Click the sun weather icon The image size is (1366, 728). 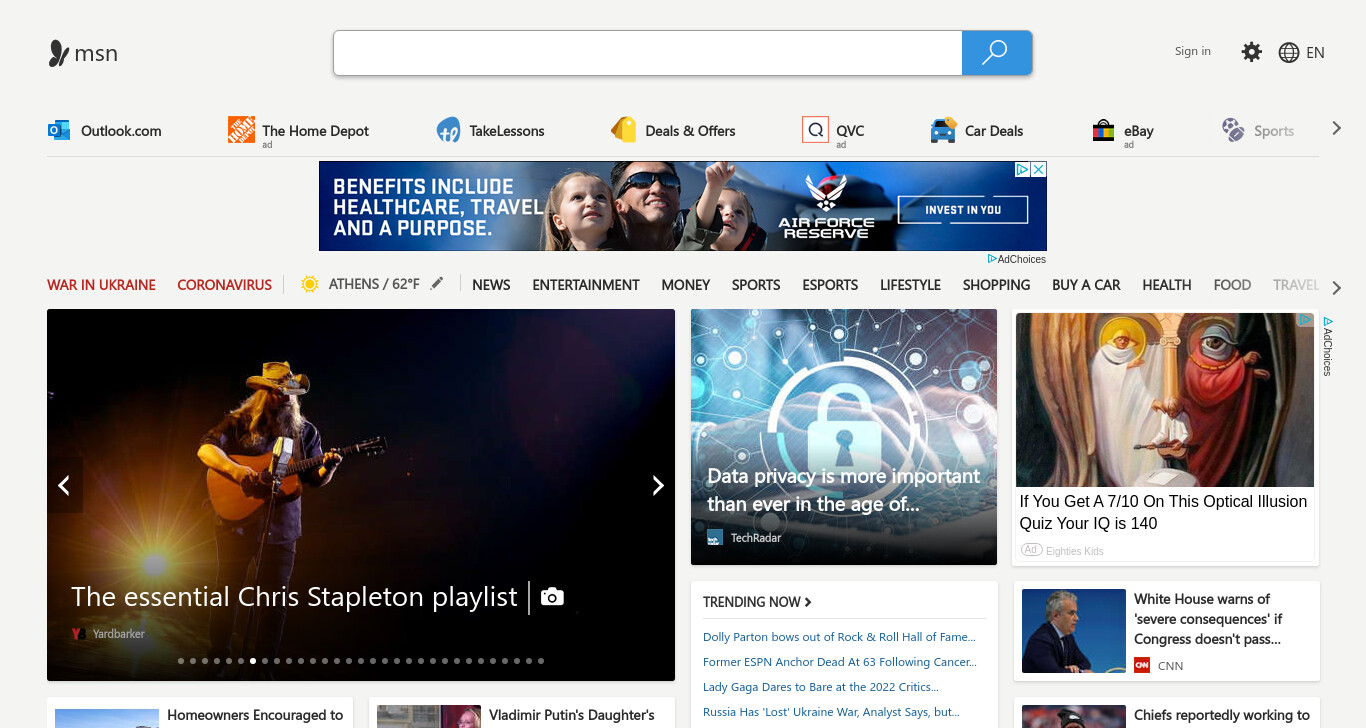(310, 284)
